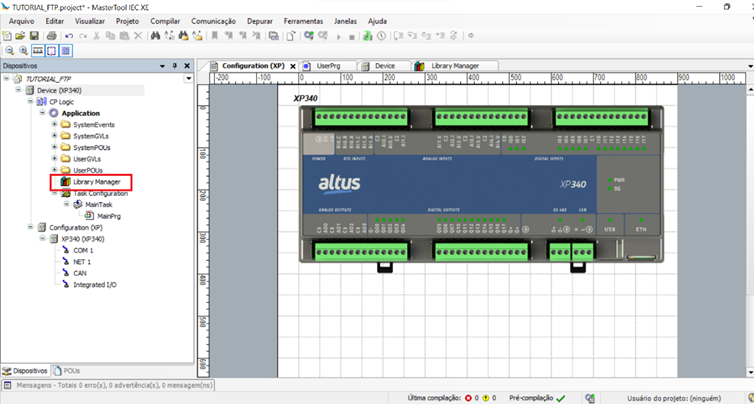Select the NET 1 interface item
The width and height of the screenshot is (754, 404).
[82, 262]
